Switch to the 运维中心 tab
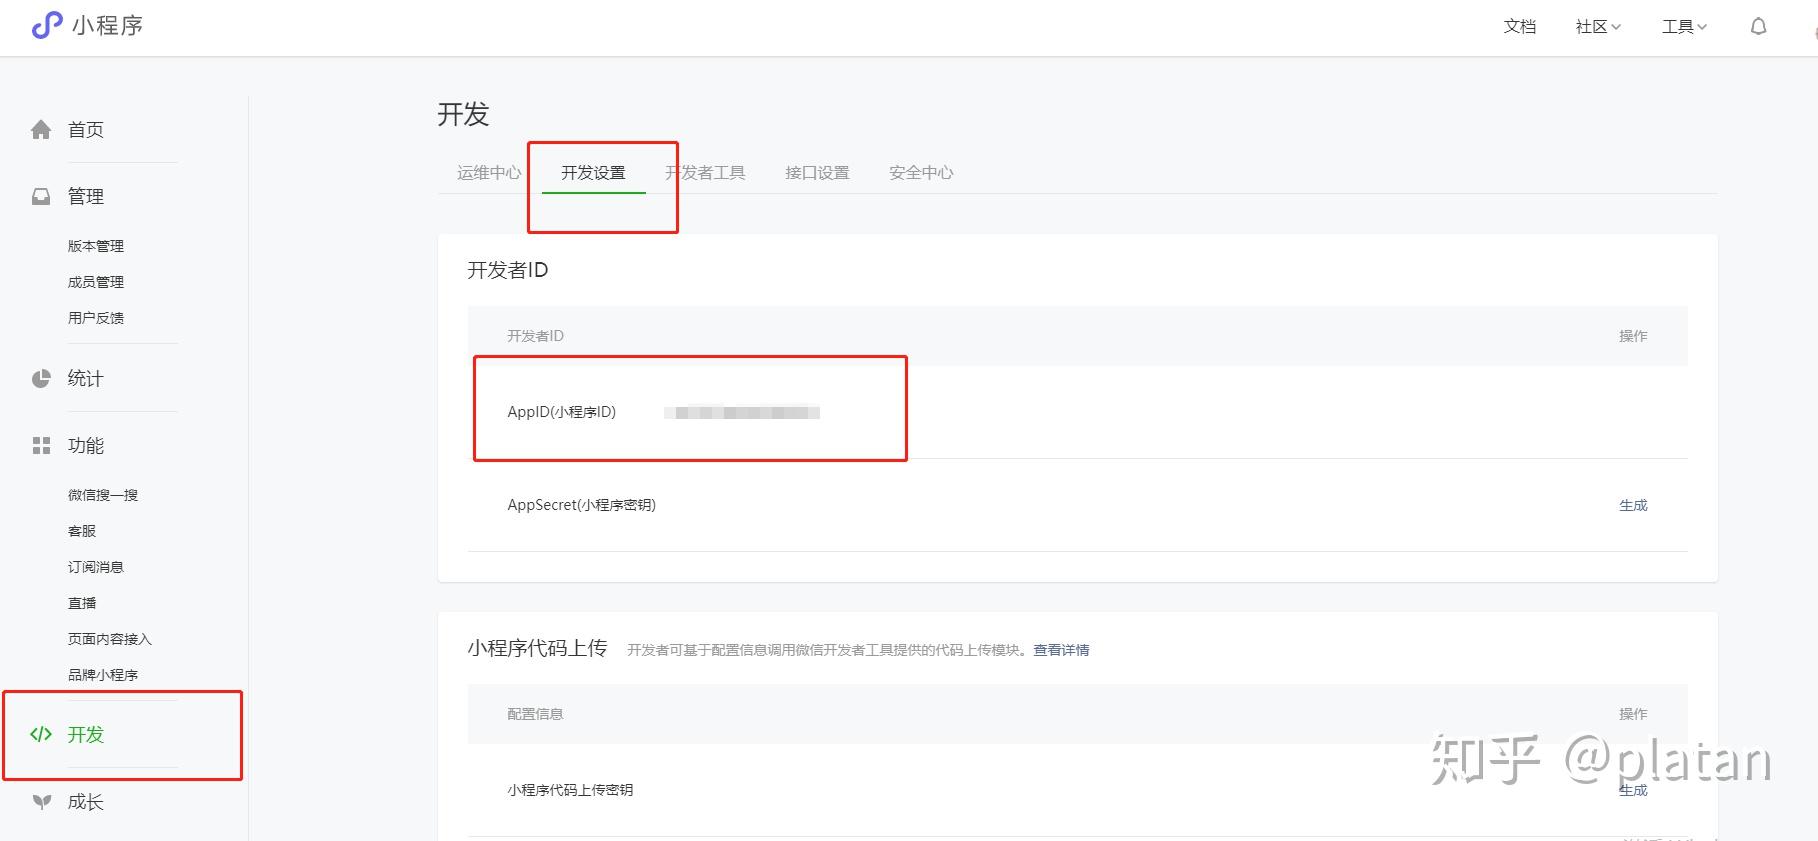Image resolution: width=1818 pixels, height=841 pixels. point(489,173)
